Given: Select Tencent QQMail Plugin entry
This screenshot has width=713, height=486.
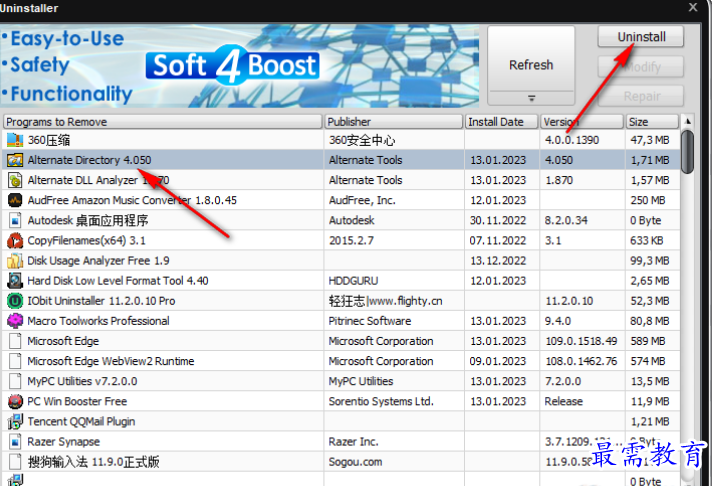Looking at the screenshot, I should (x=341, y=421).
